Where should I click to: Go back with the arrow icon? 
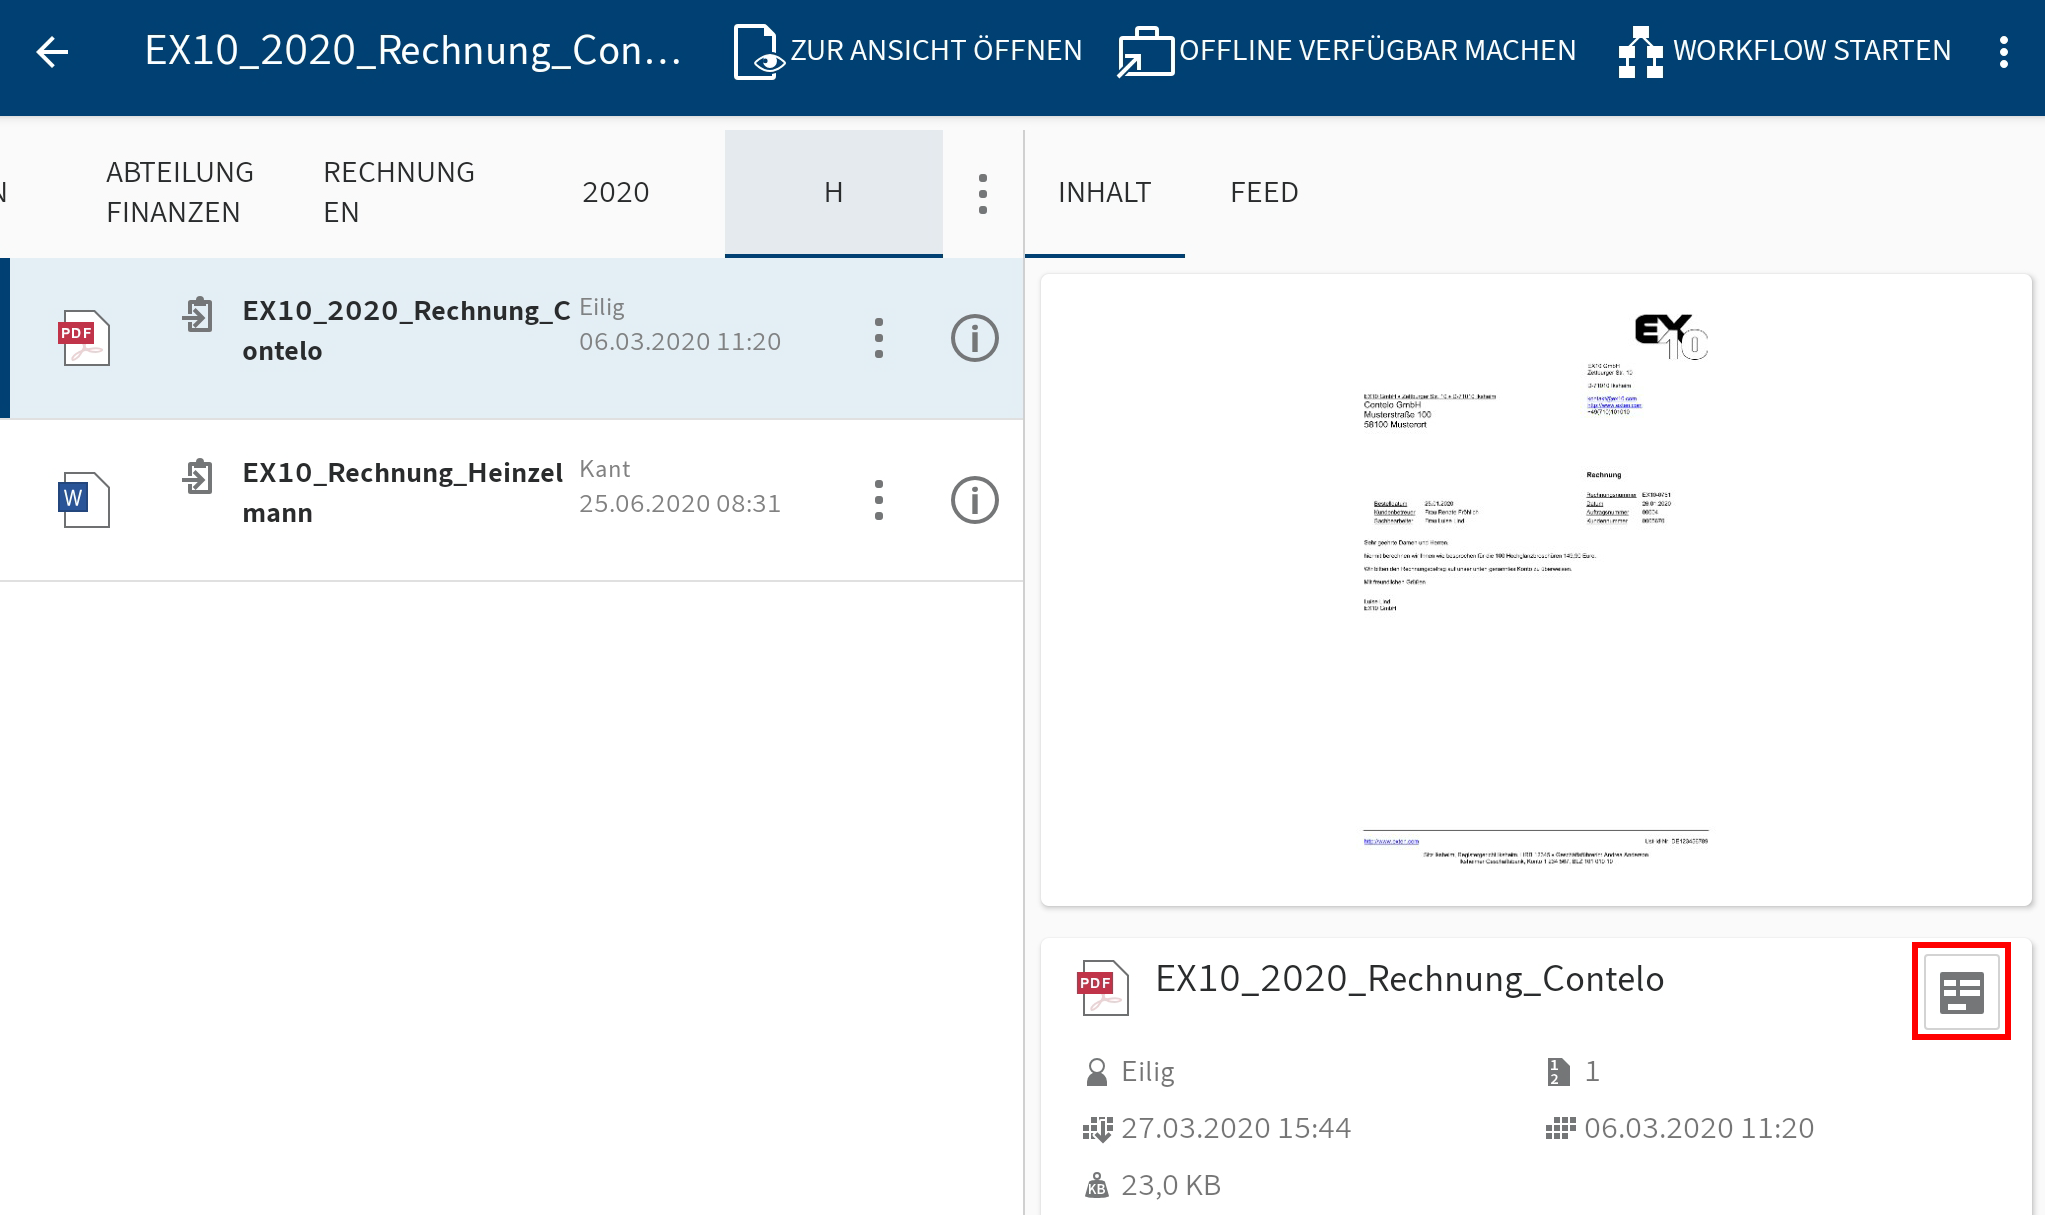click(52, 52)
